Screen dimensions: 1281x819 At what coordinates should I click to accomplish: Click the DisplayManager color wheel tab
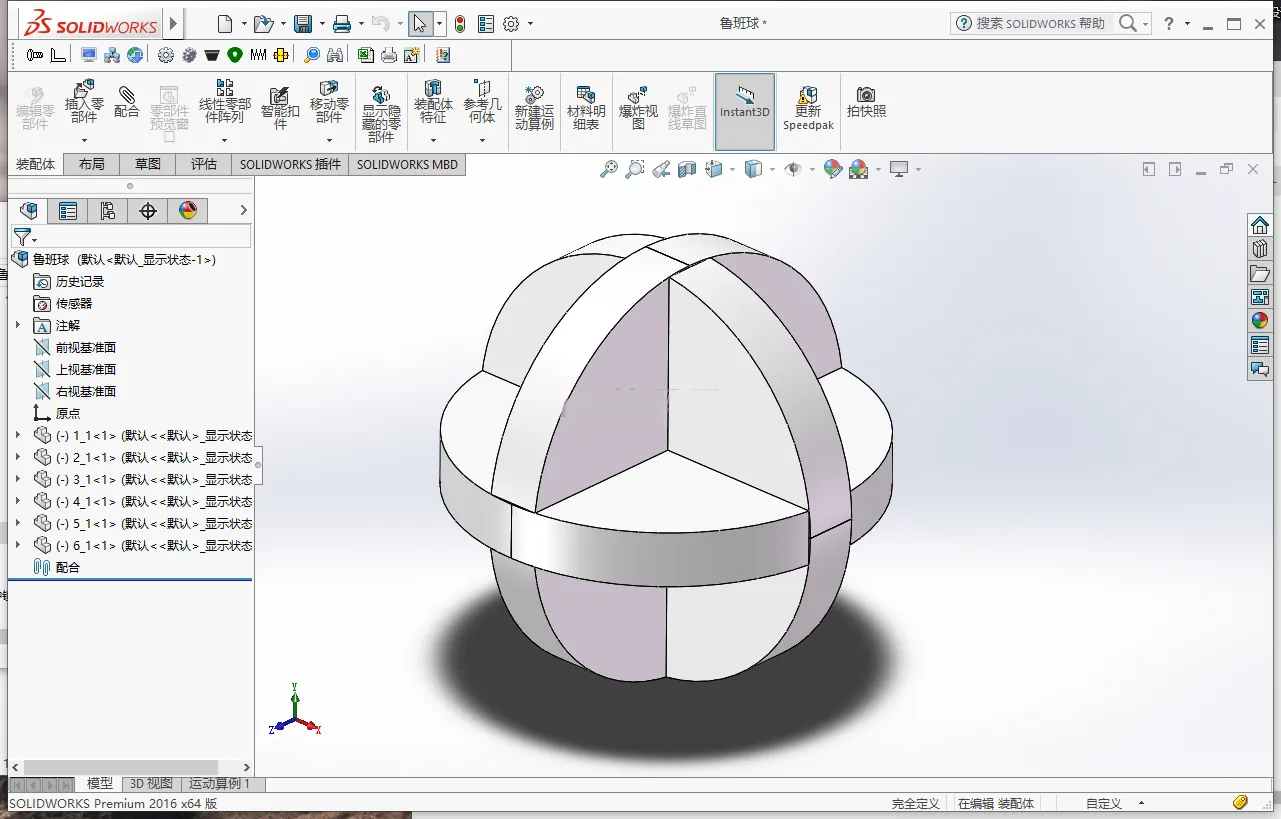coord(188,210)
